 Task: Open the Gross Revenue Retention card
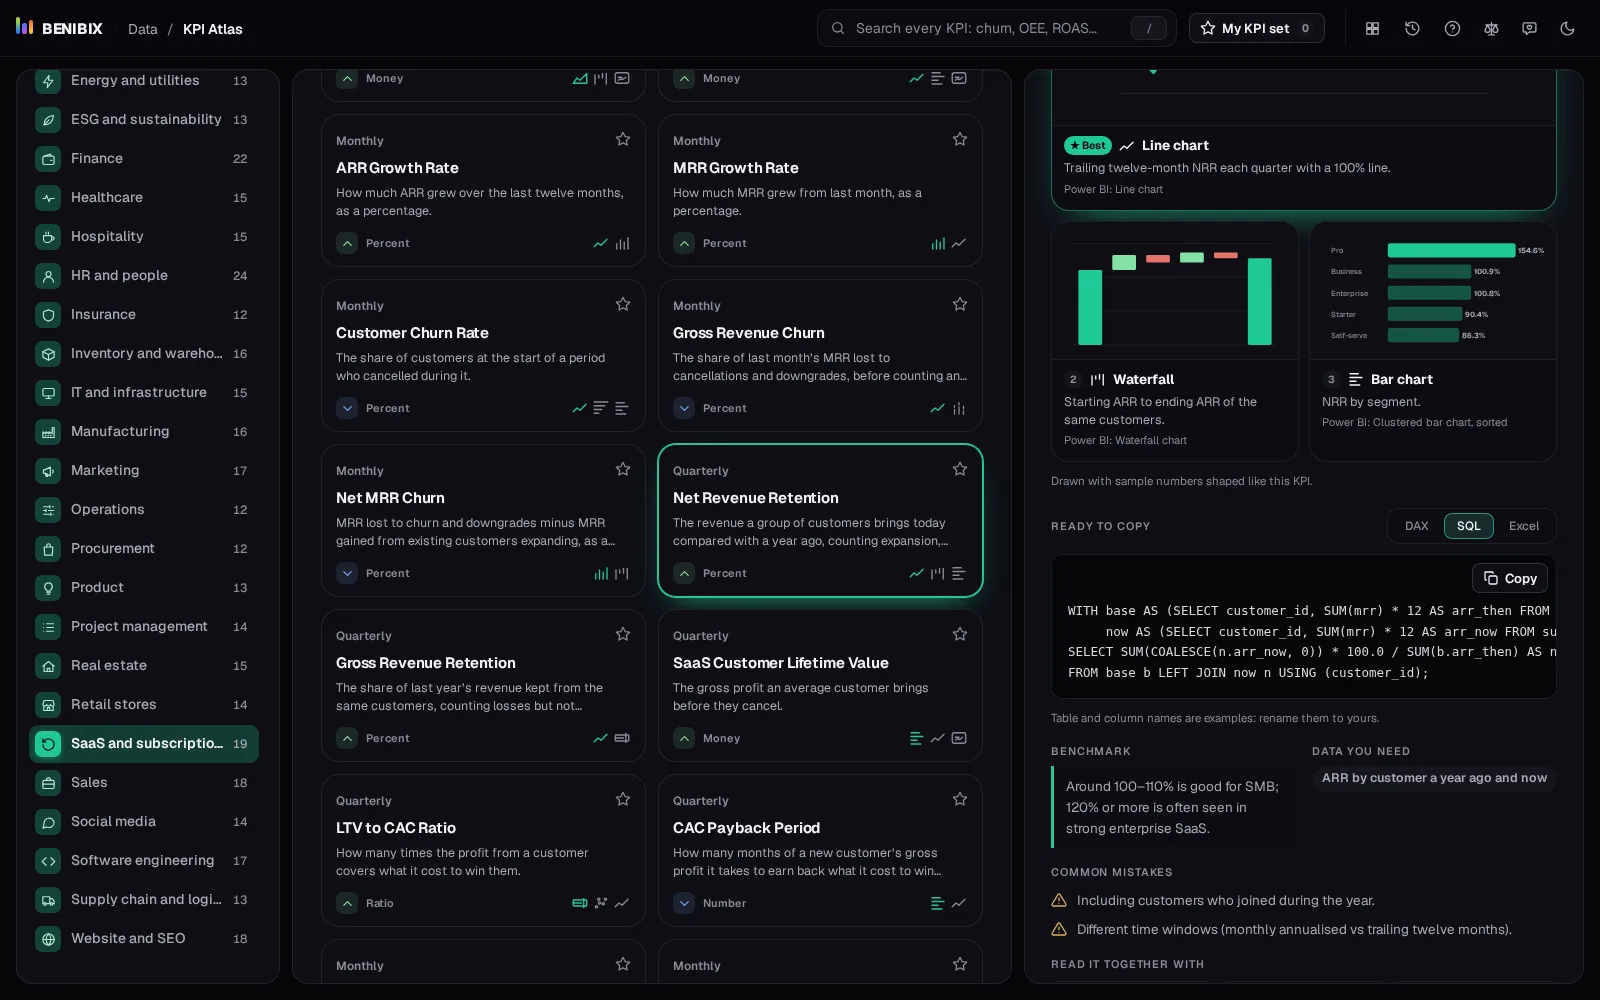483,685
